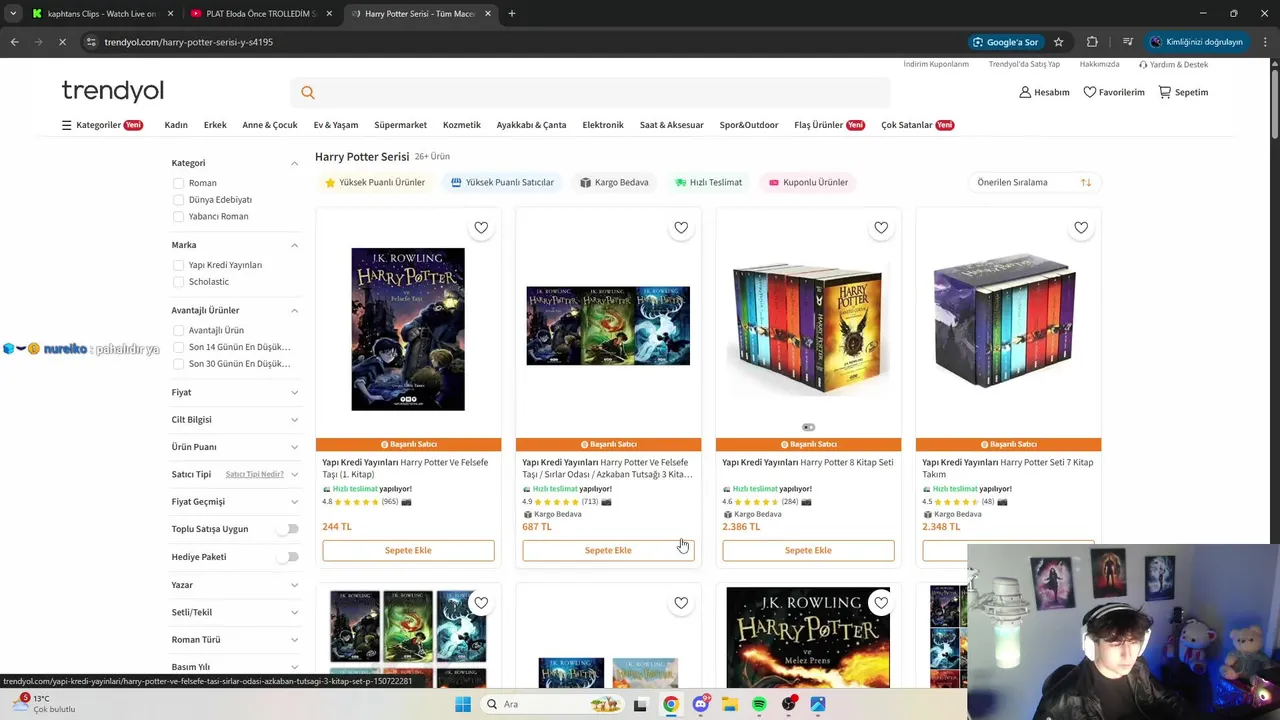Add the 244 TL book to cart
This screenshot has width=1280, height=720.
tap(408, 550)
